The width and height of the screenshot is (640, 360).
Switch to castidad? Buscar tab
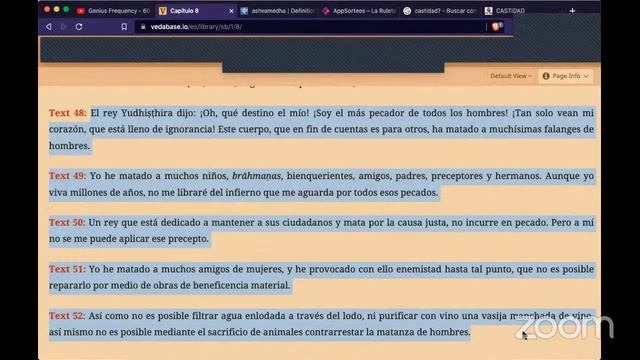[440, 11]
